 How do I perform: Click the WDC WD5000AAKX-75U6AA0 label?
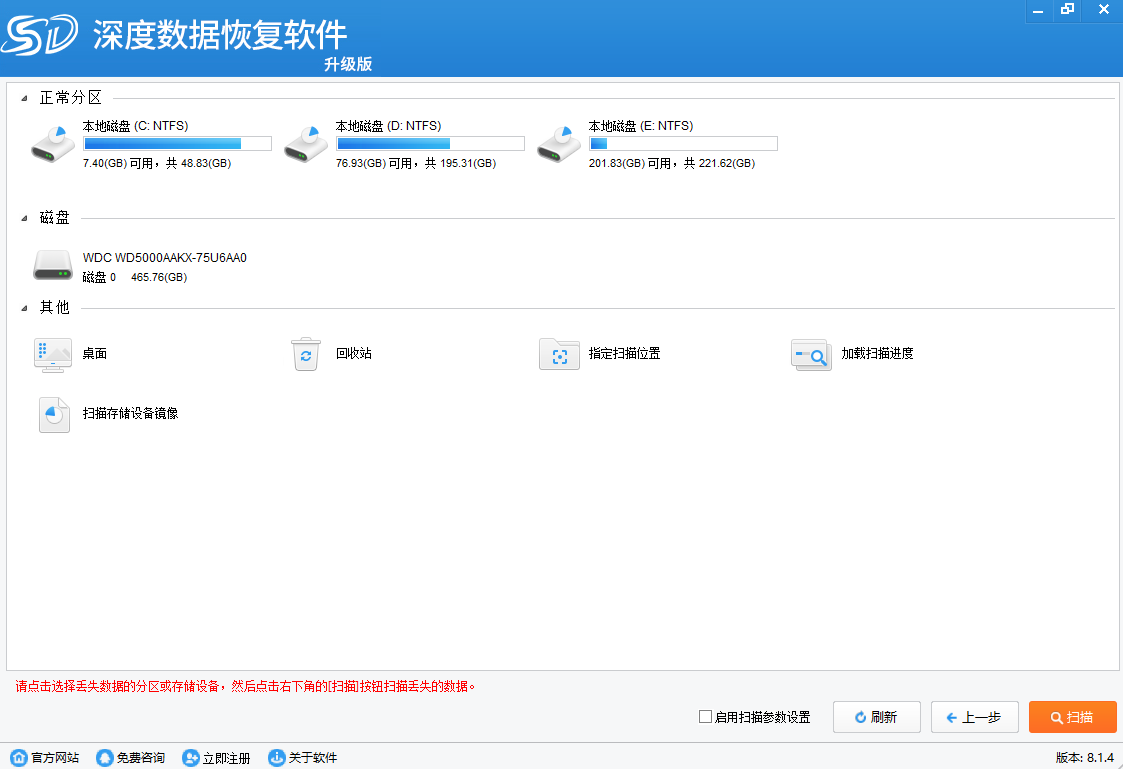(165, 258)
